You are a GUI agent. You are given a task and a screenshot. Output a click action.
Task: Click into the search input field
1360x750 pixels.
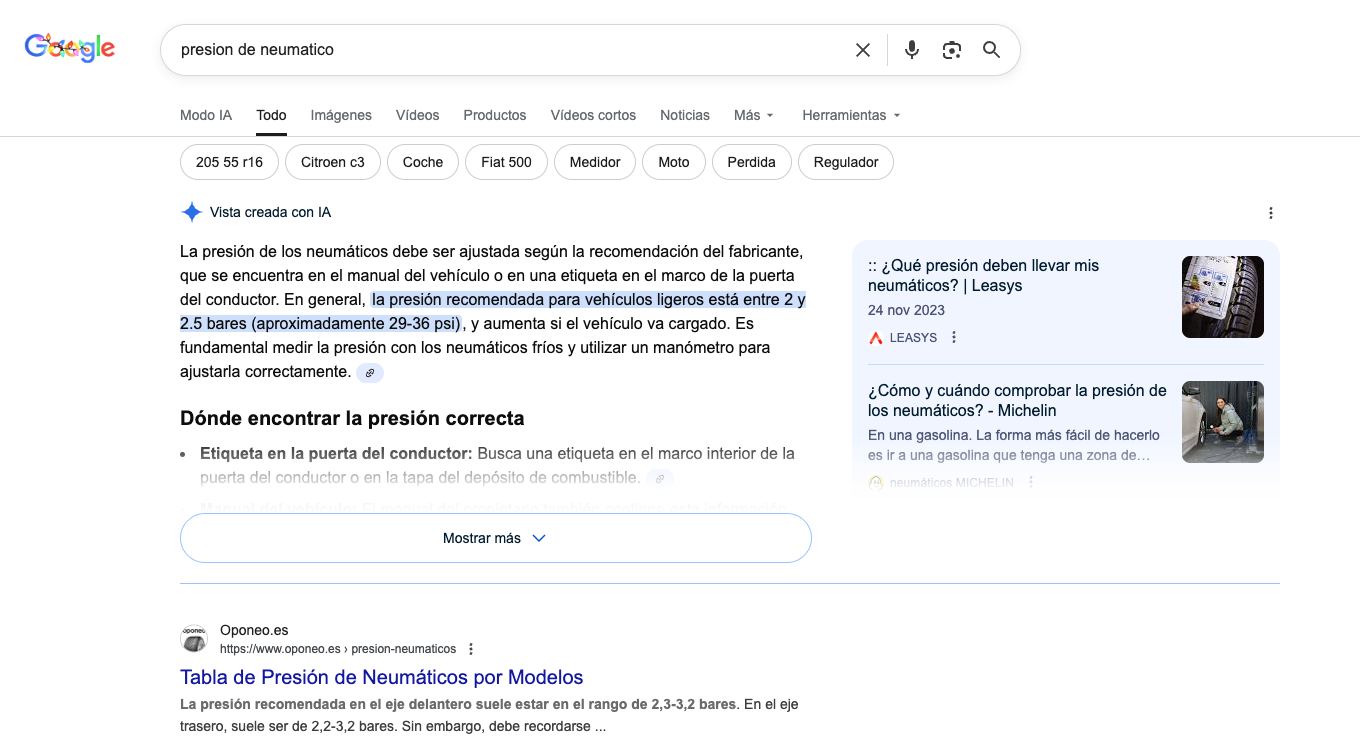pos(500,50)
